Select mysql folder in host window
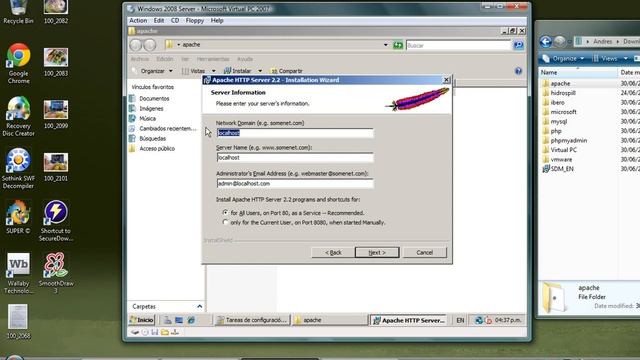 point(559,121)
